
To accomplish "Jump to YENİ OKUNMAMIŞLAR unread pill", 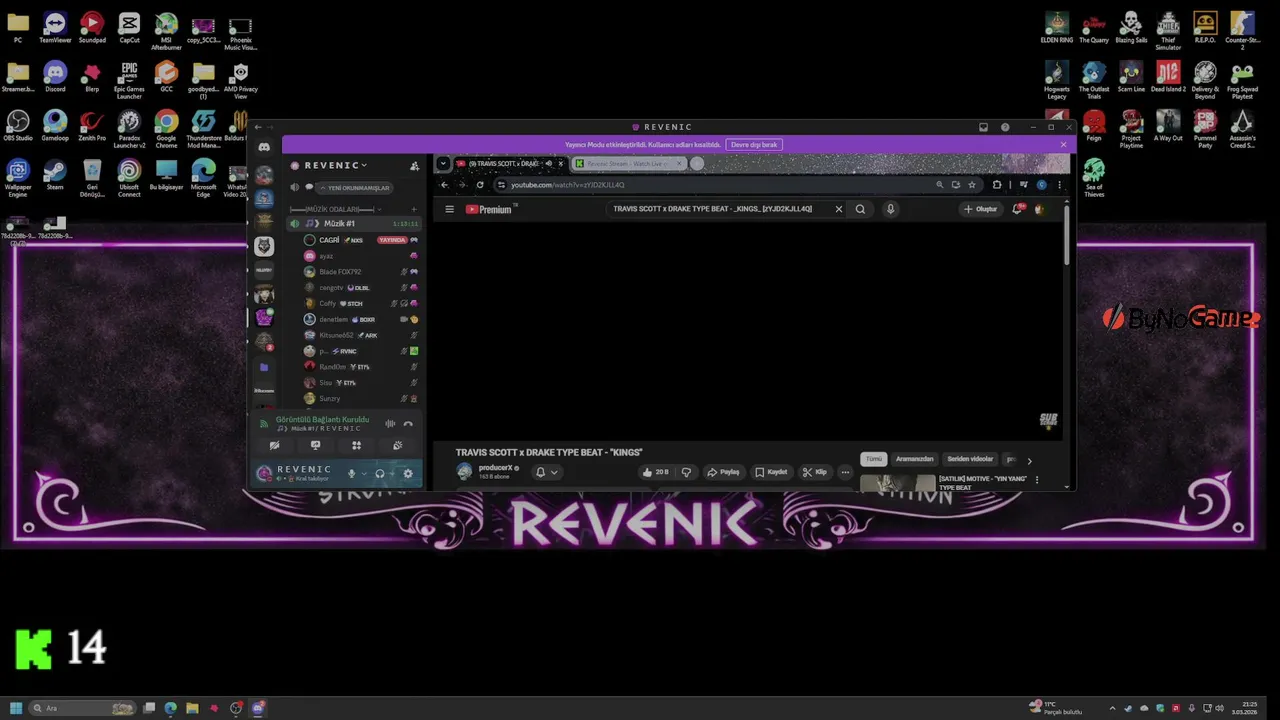I will pyautogui.click(x=355, y=188).
